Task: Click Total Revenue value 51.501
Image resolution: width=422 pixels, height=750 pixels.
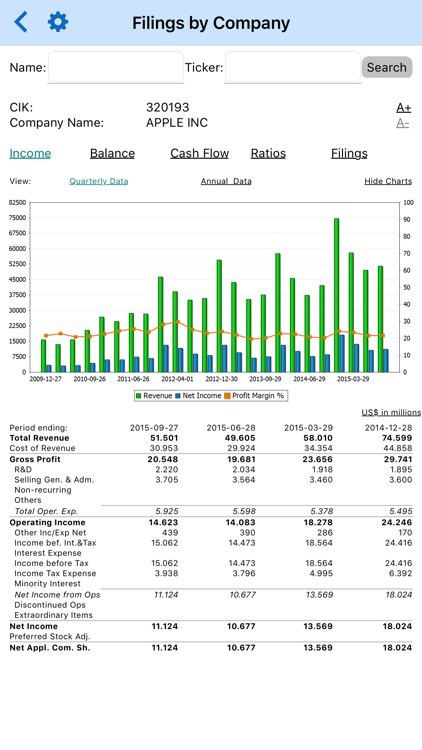Action: click(x=163, y=438)
